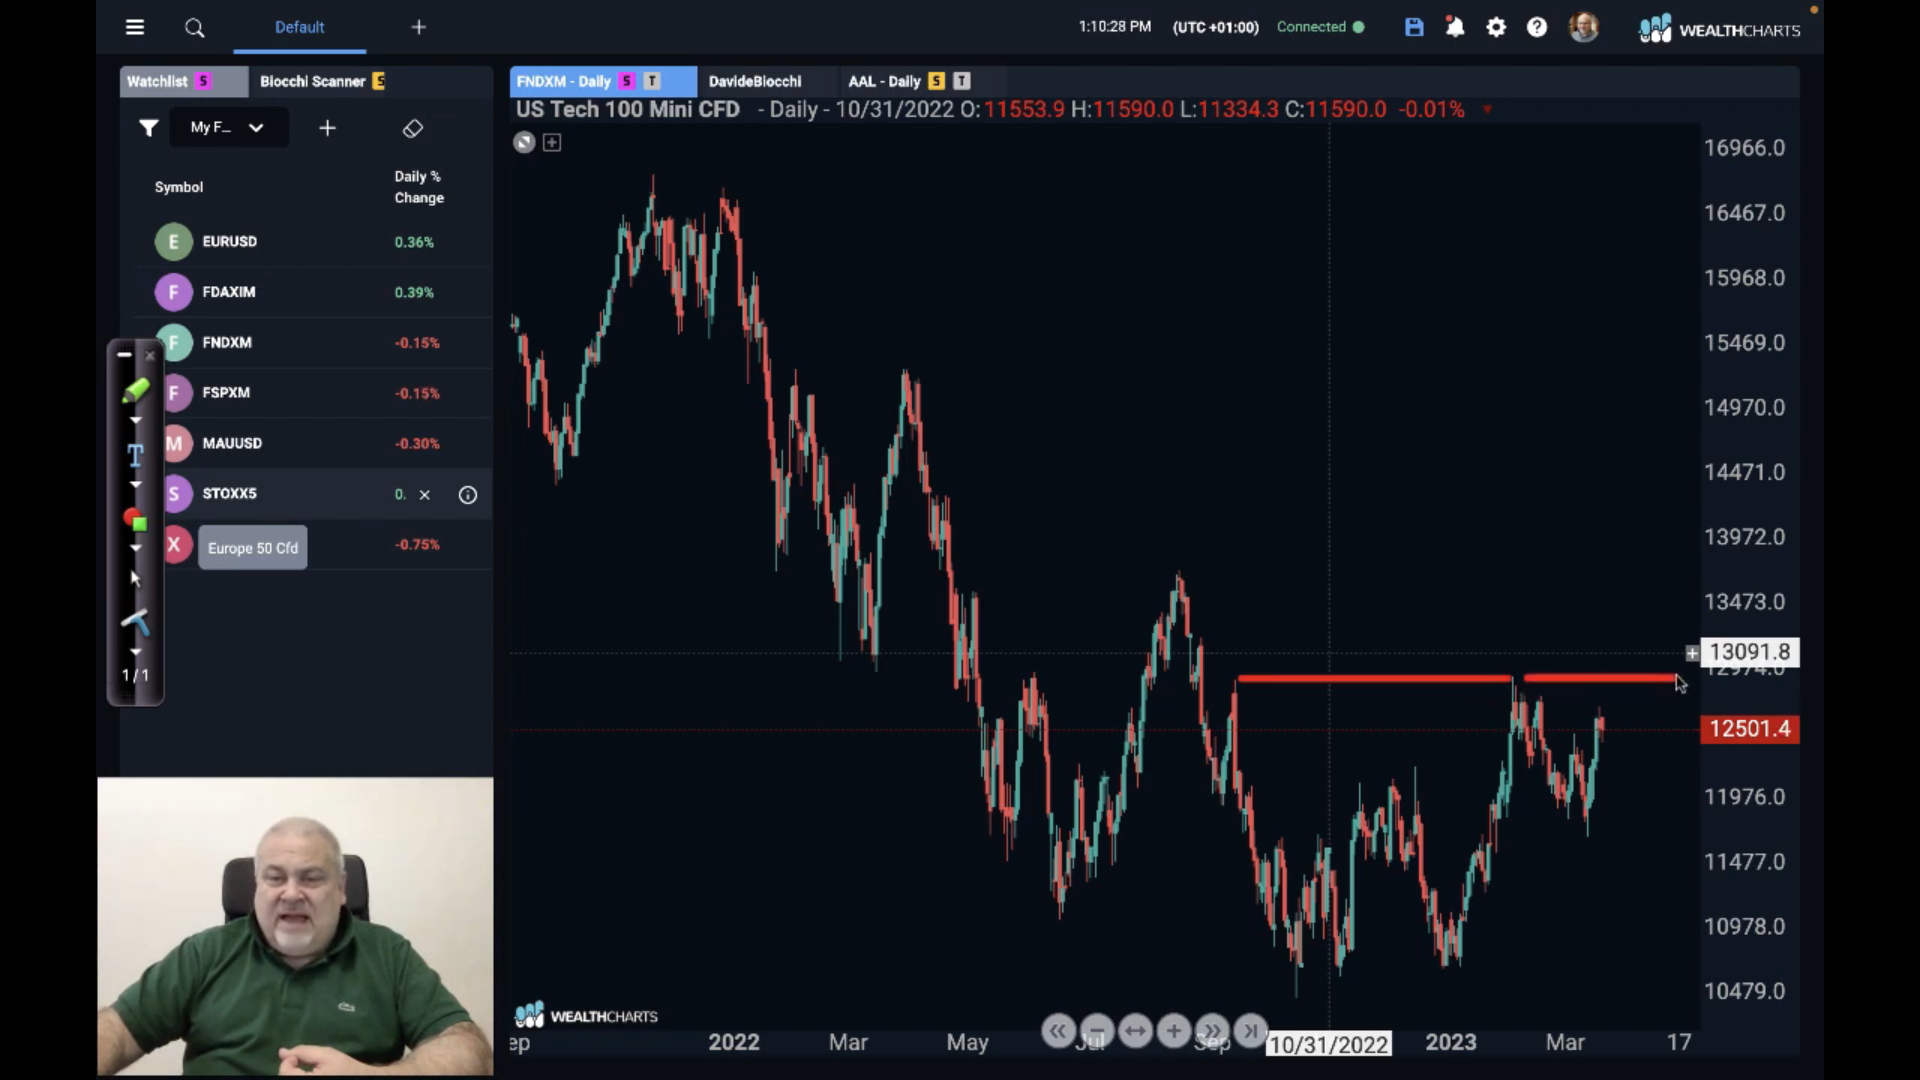This screenshot has height=1080, width=1920.
Task: Click the UTC +01:00 timezone label
Action: [x=1216, y=27]
